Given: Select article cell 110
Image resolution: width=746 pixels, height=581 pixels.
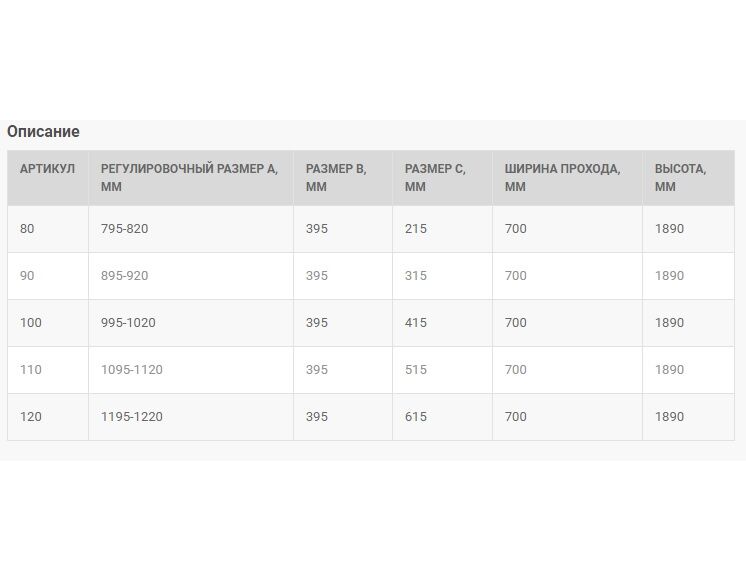Looking at the screenshot, I should coord(48,370).
